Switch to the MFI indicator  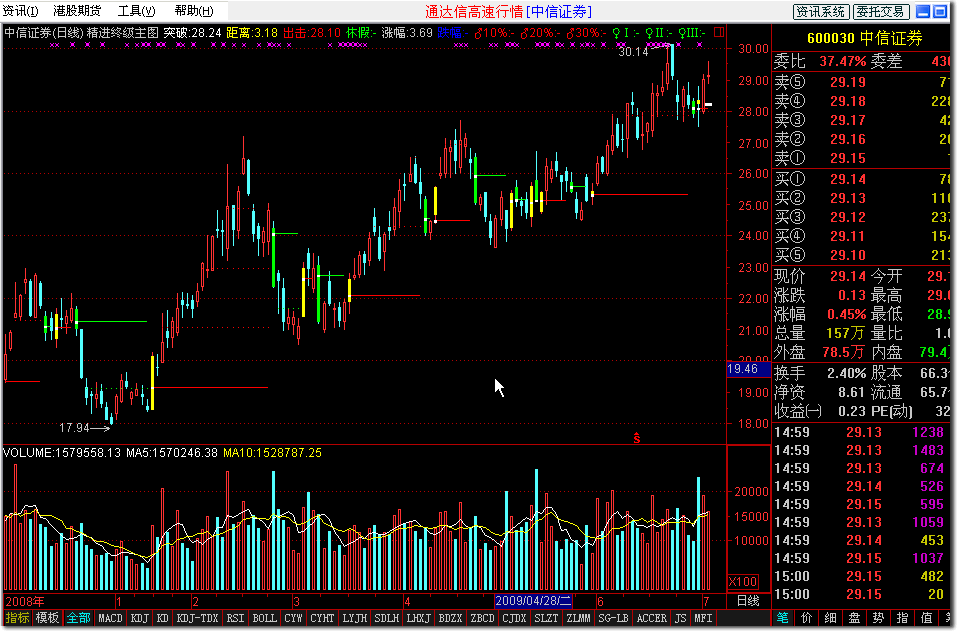pos(703,618)
